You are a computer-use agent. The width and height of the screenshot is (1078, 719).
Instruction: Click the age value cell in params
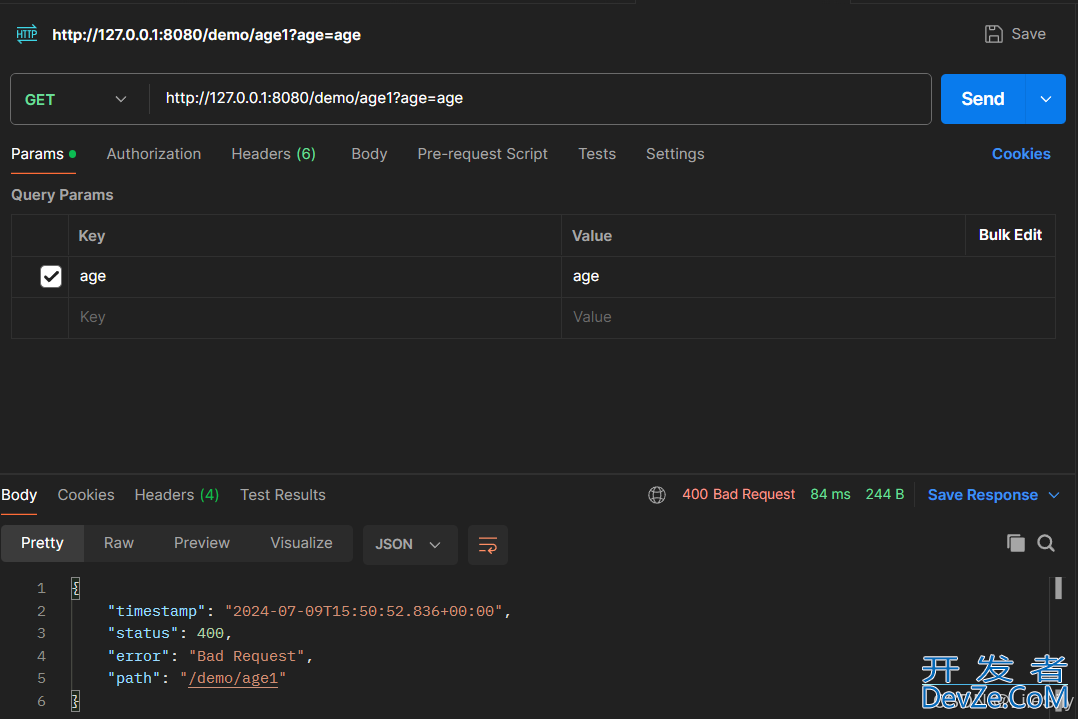coord(808,276)
